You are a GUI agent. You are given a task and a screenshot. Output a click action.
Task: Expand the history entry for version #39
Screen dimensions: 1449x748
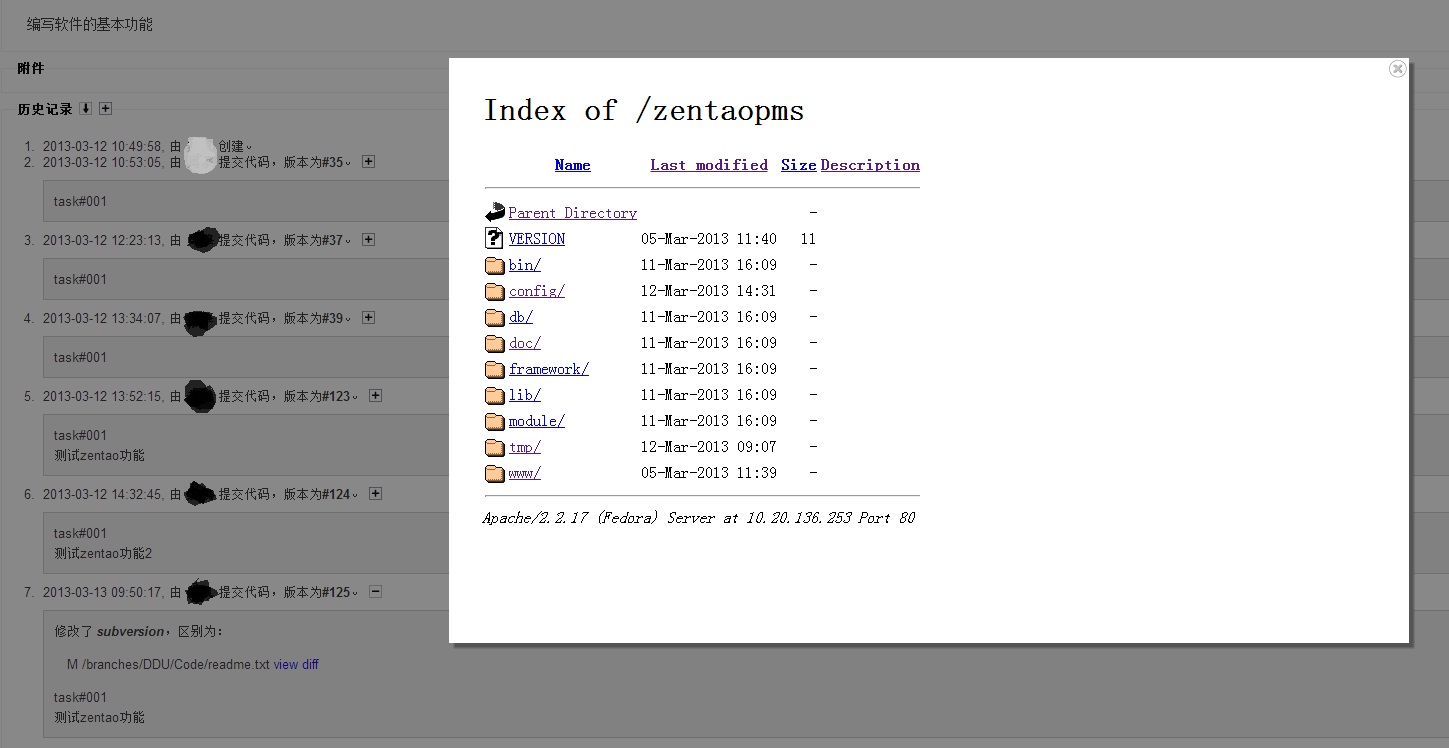pos(368,317)
